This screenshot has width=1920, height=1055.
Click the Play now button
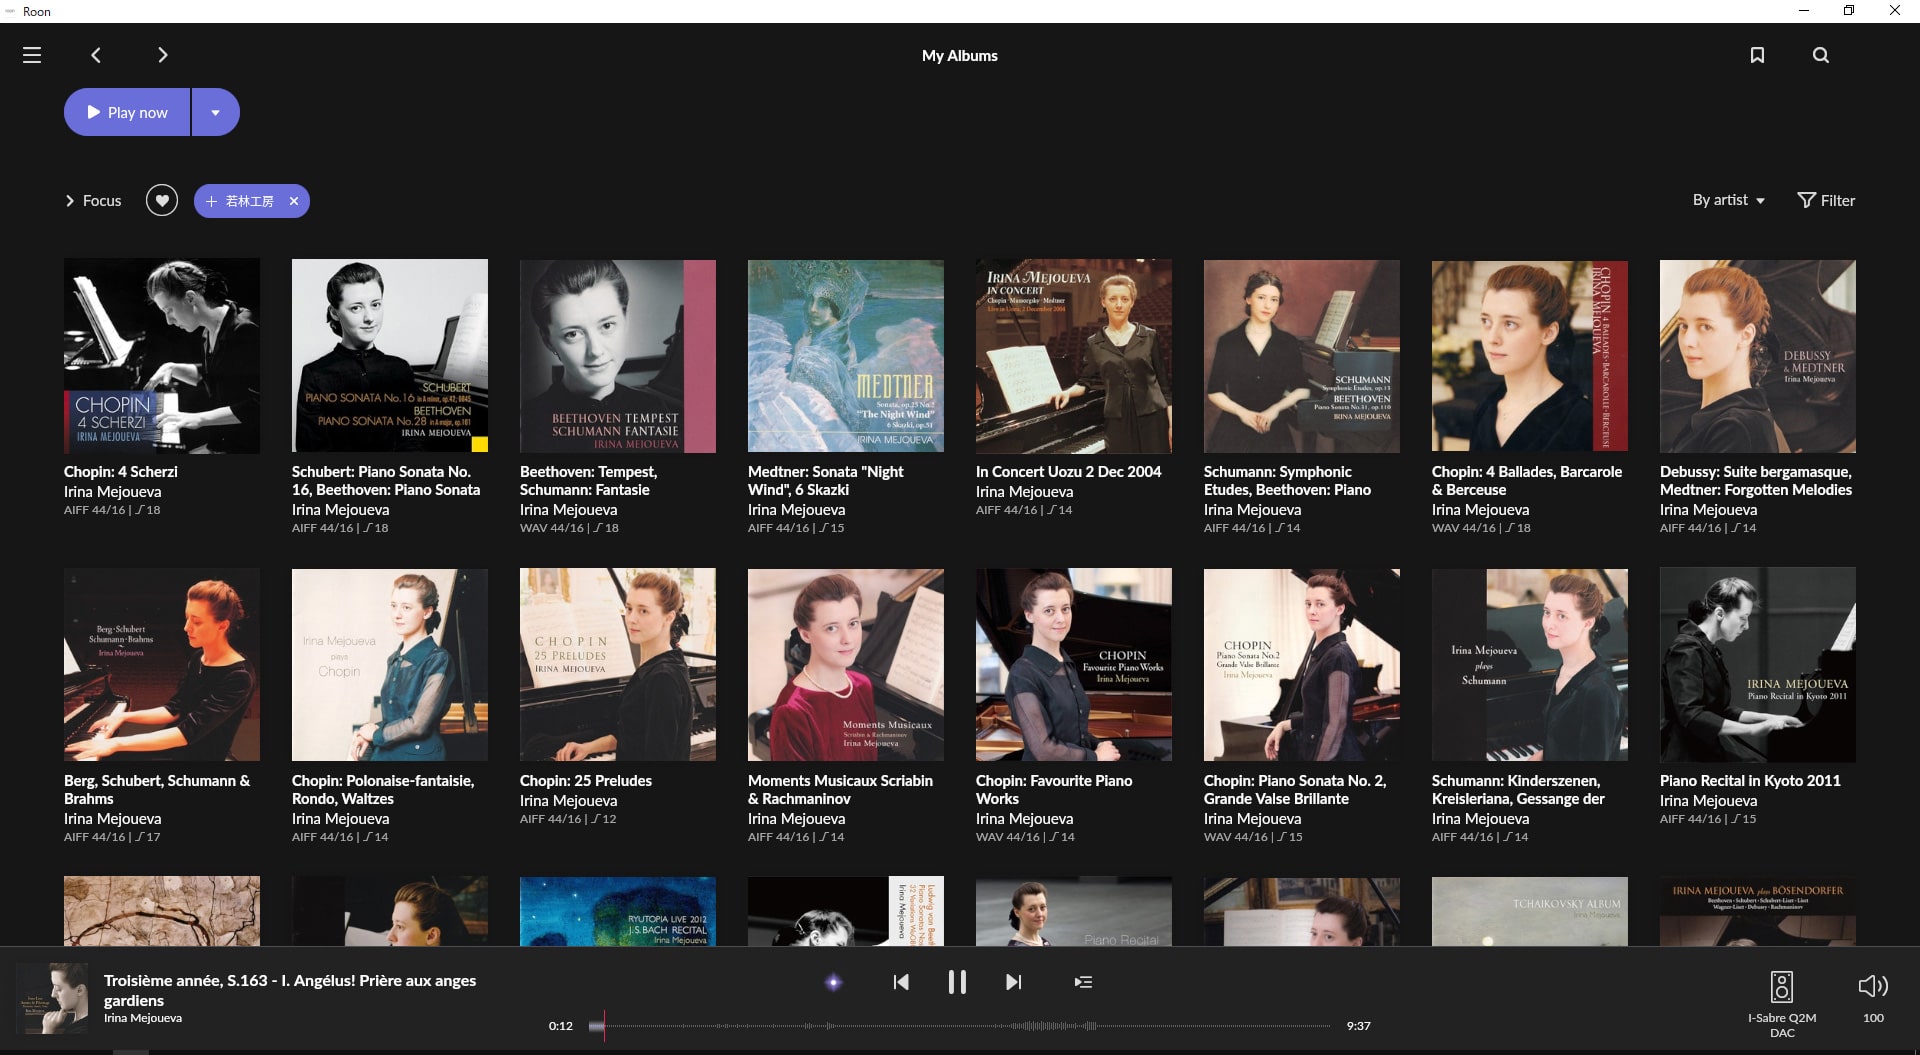pos(127,112)
